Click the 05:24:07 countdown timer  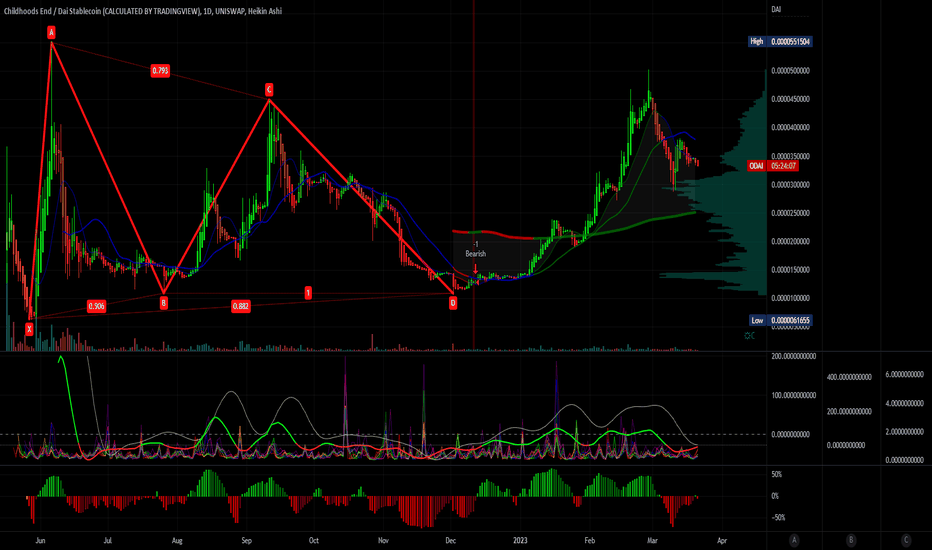point(783,166)
